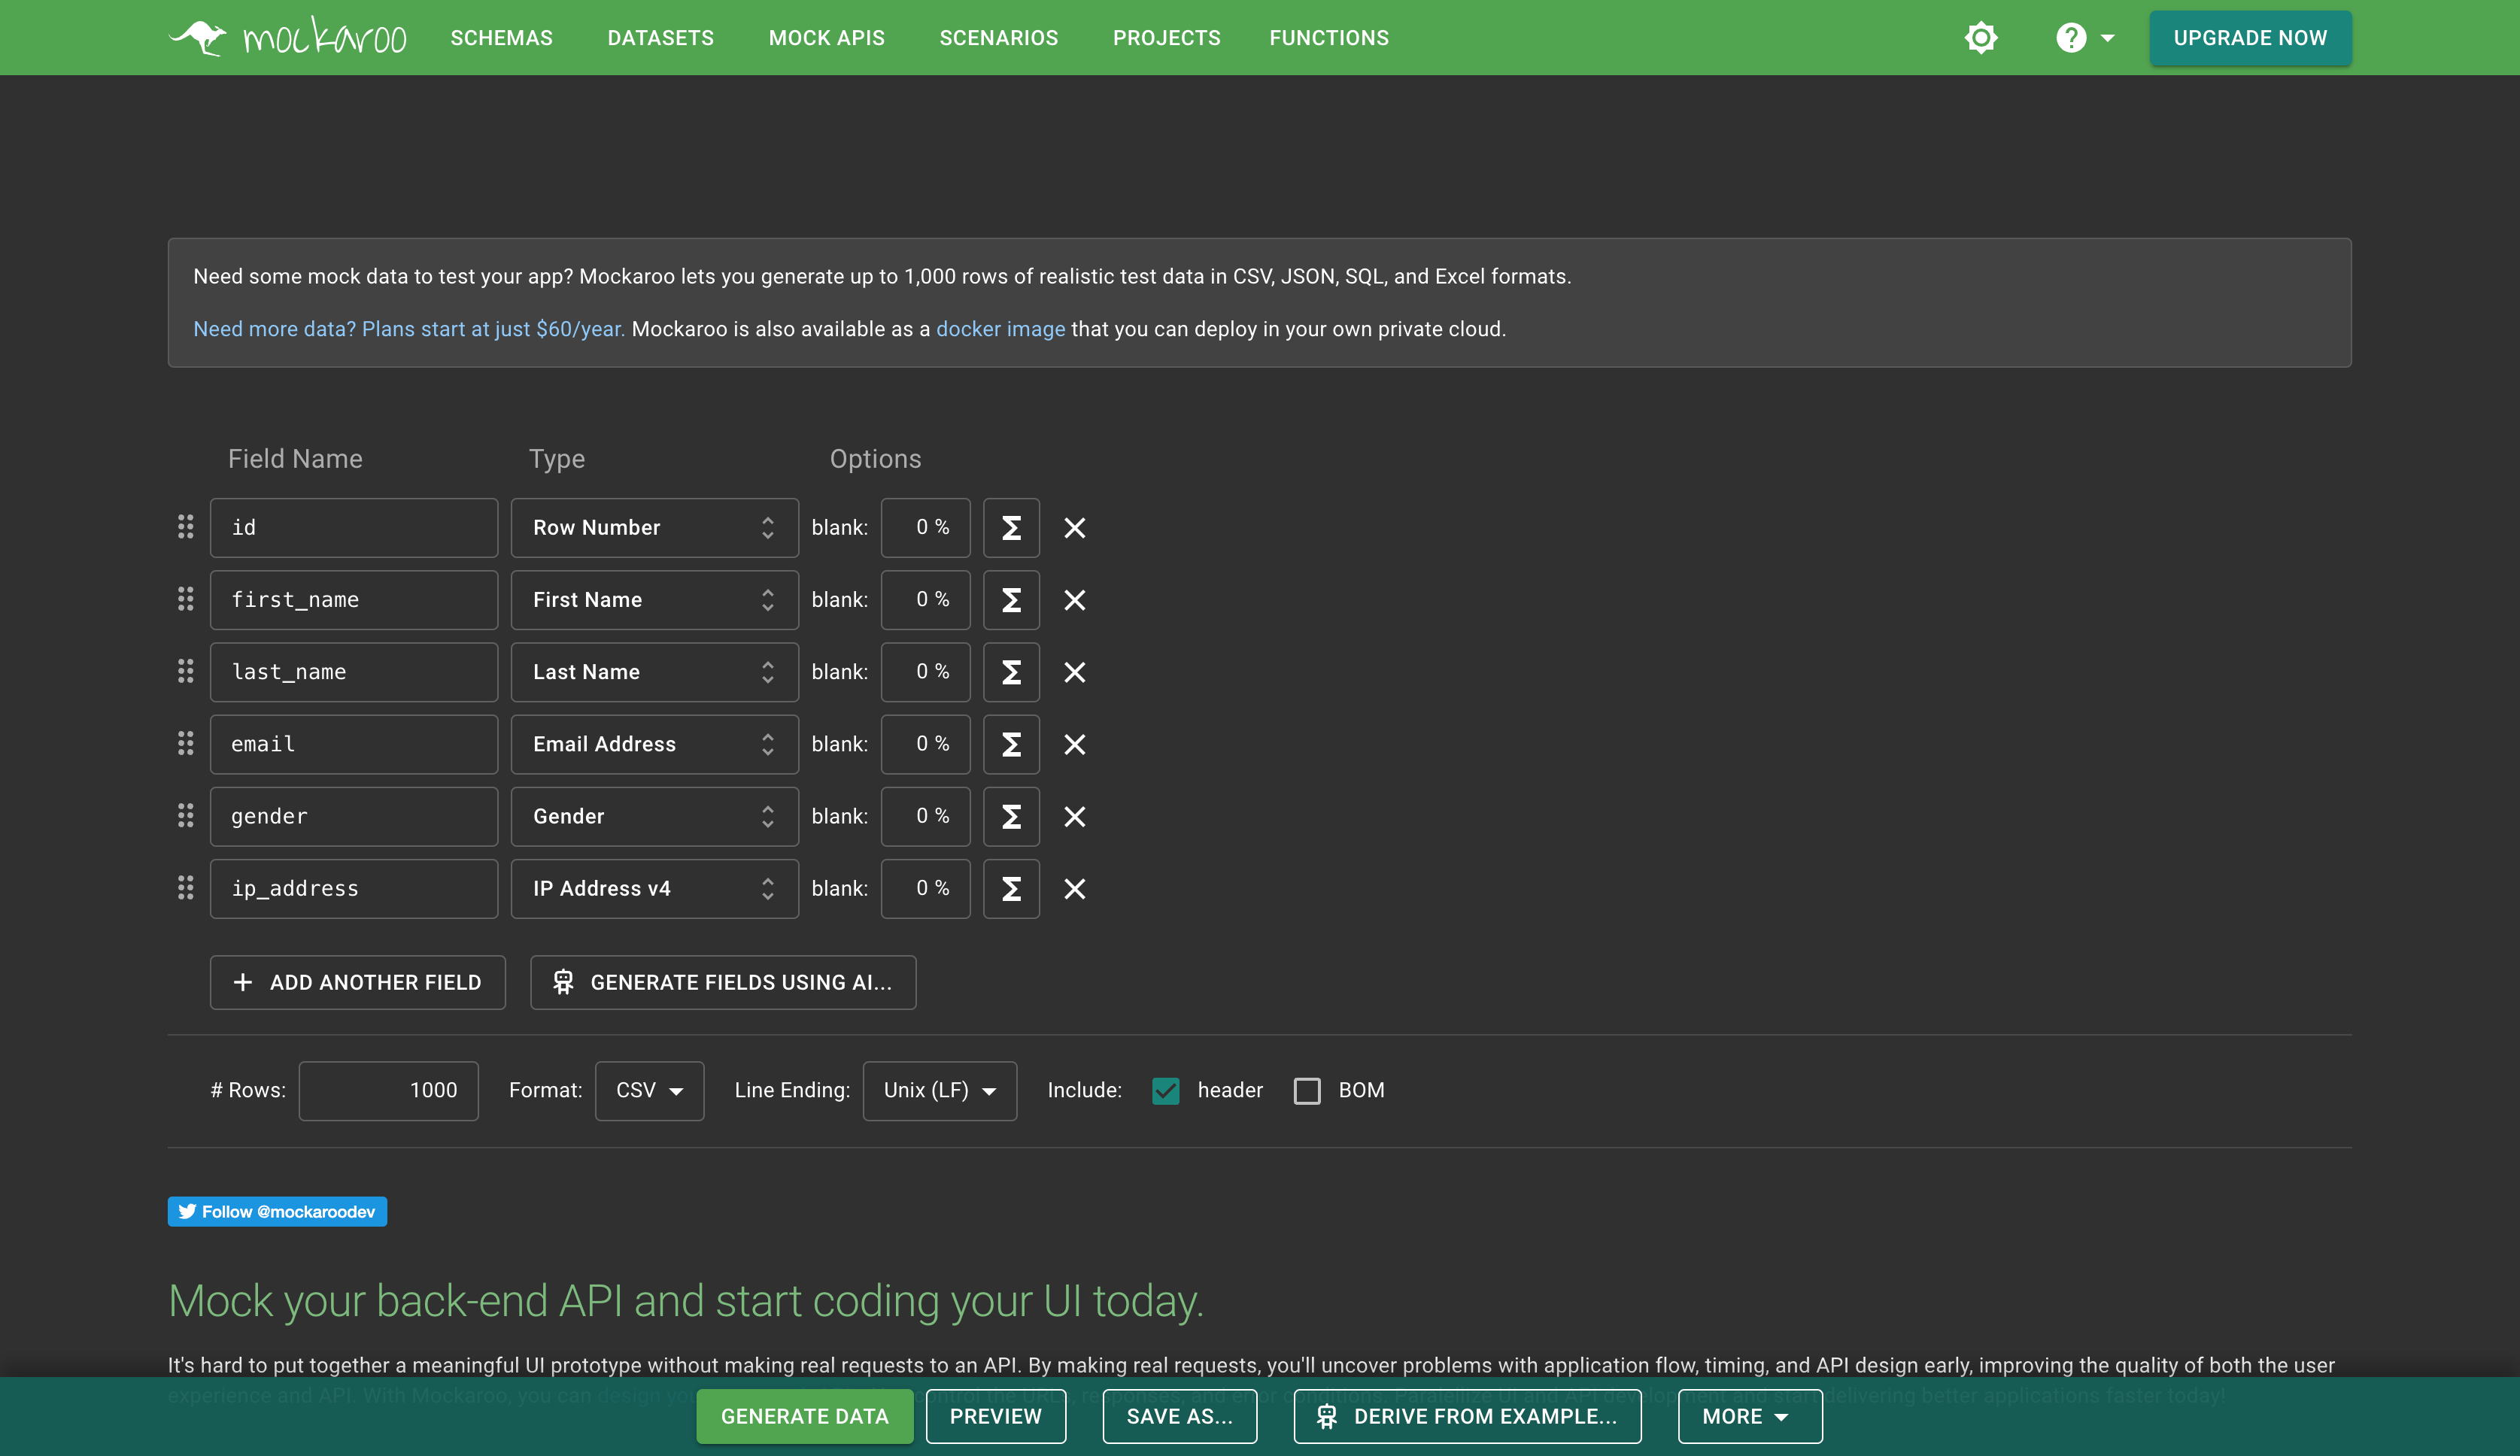Viewport: 2520px width, 1456px height.
Task: Remove the ip_address field with its X
Action: tap(1074, 888)
